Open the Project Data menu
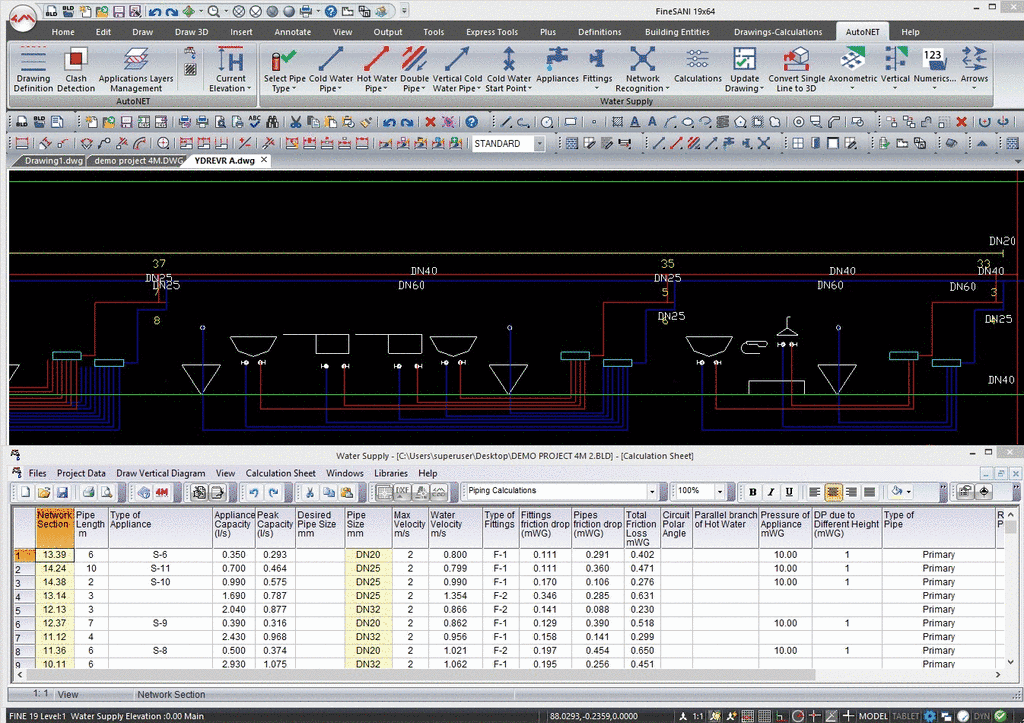Screen dimensions: 1024x723 (x=80, y=473)
